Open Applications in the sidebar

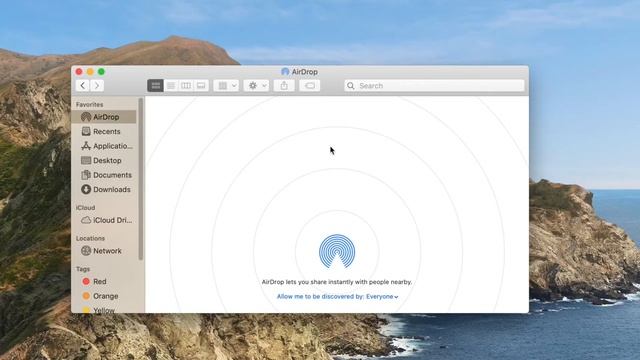104,146
